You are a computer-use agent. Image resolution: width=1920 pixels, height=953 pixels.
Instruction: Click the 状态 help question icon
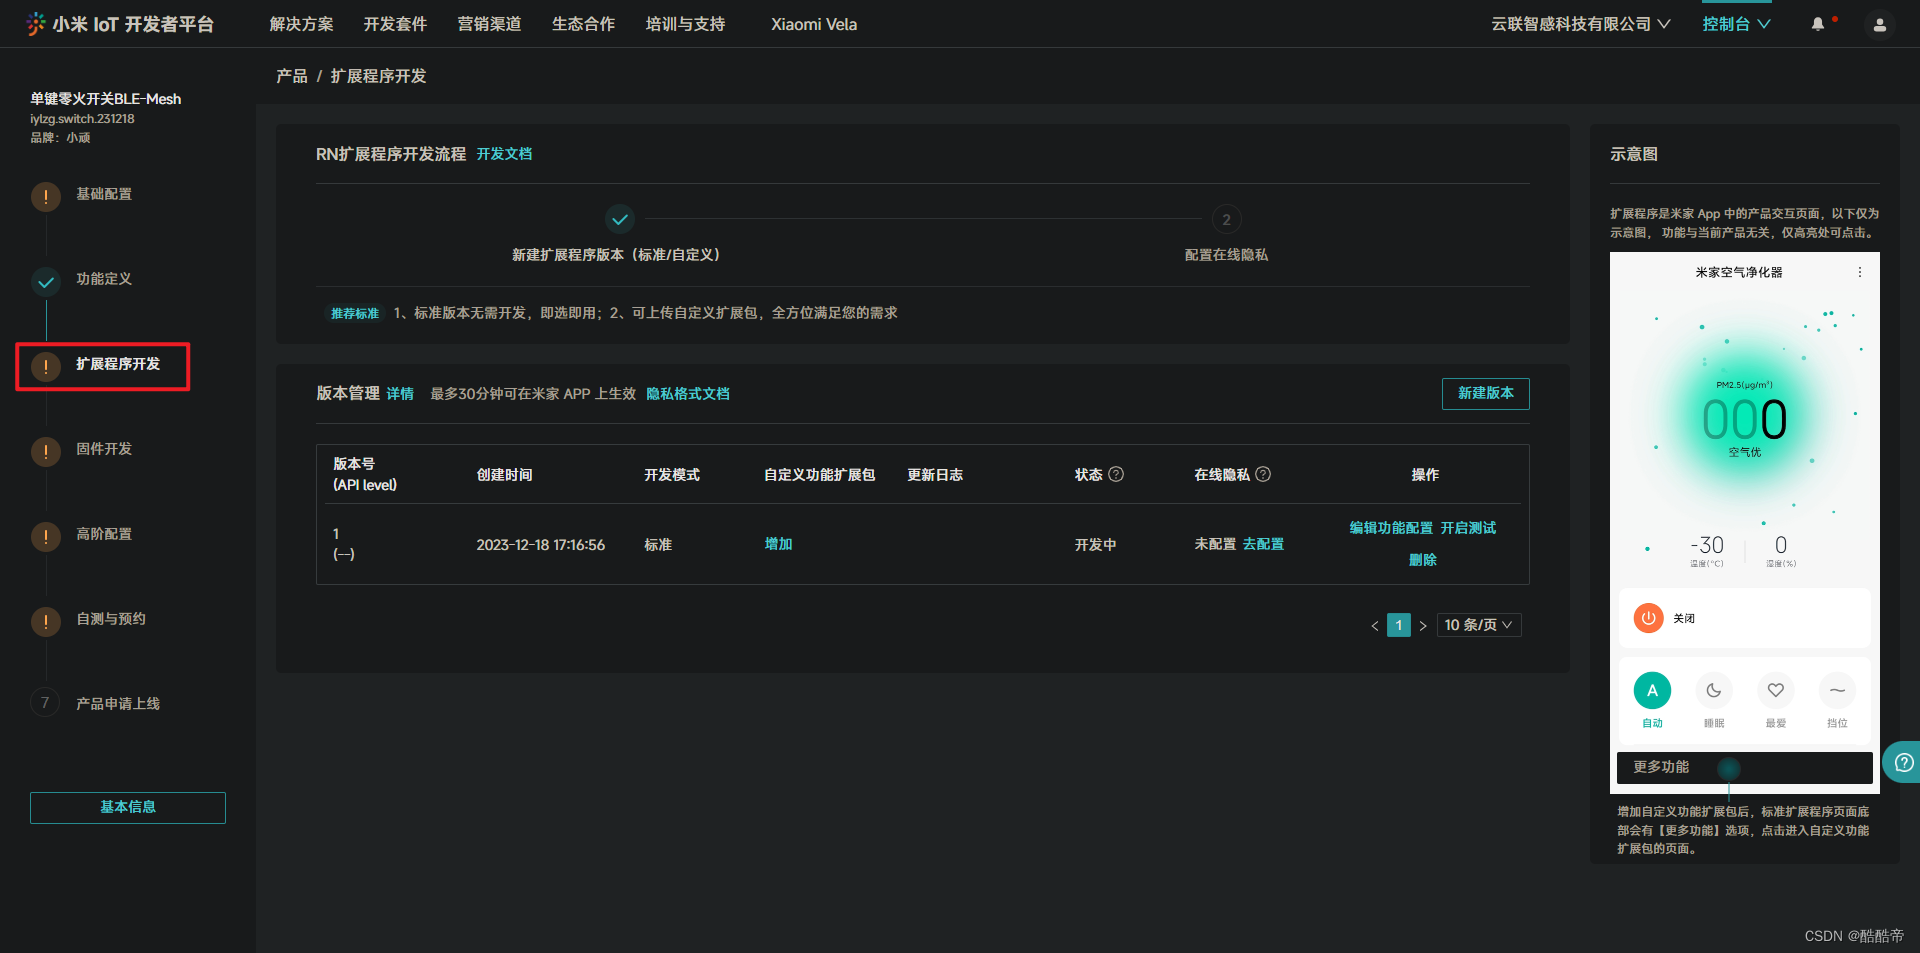[x=1117, y=474]
